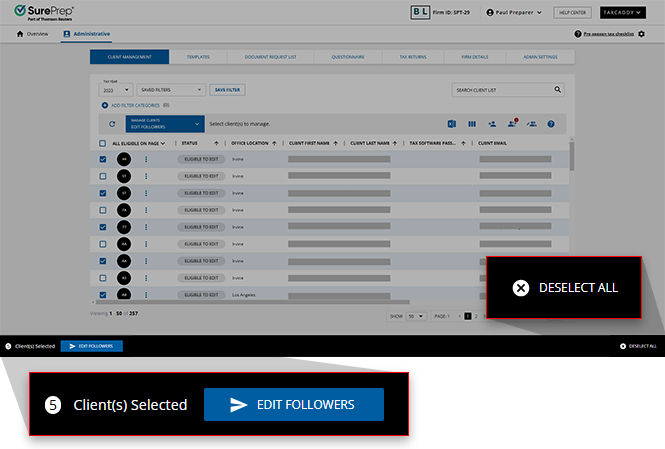This screenshot has width=665, height=449.
Task: Click the horizontal scrollbar under the table
Action: click(x=253, y=302)
